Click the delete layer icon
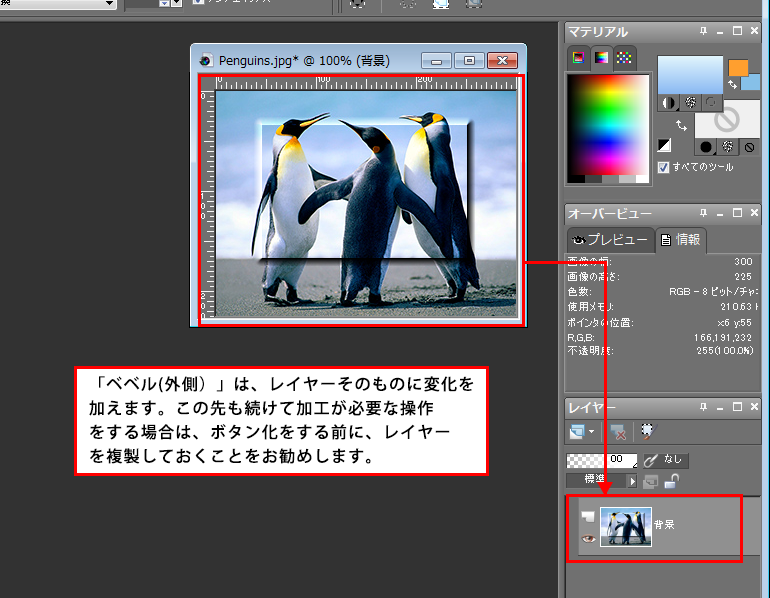This screenshot has width=770, height=598. (x=617, y=432)
